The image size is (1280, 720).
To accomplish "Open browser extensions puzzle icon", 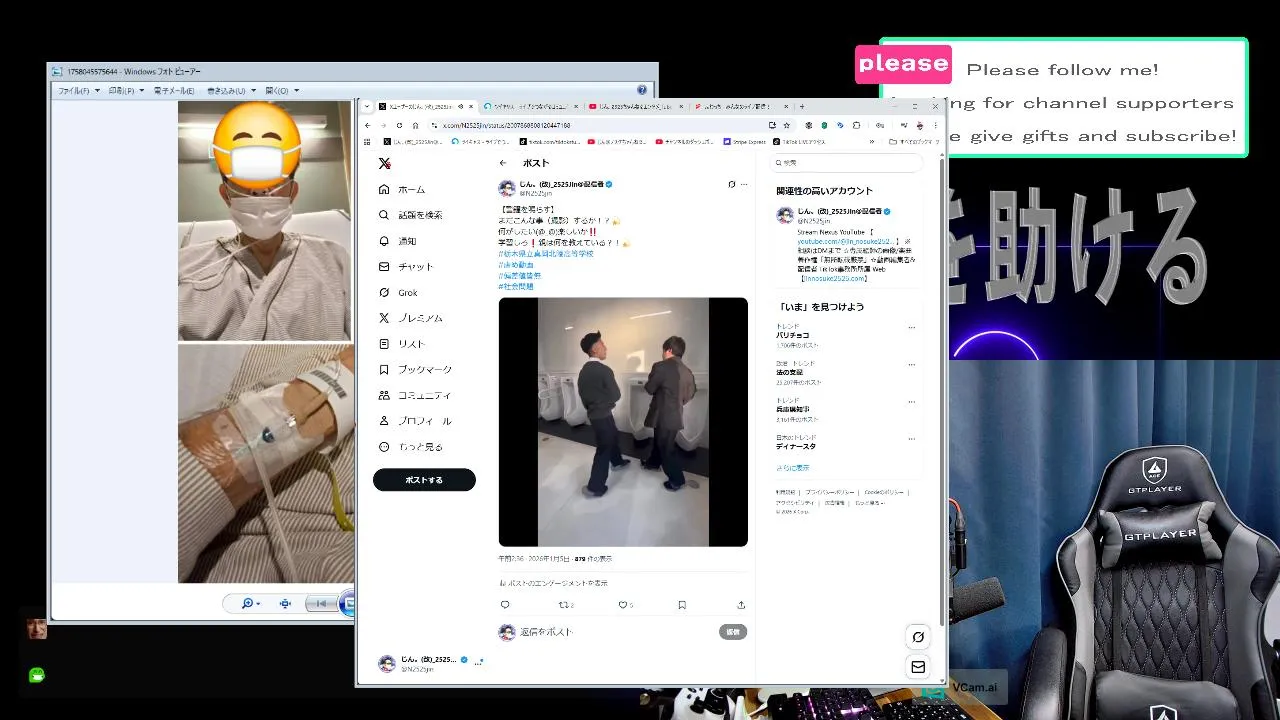I will click(856, 125).
